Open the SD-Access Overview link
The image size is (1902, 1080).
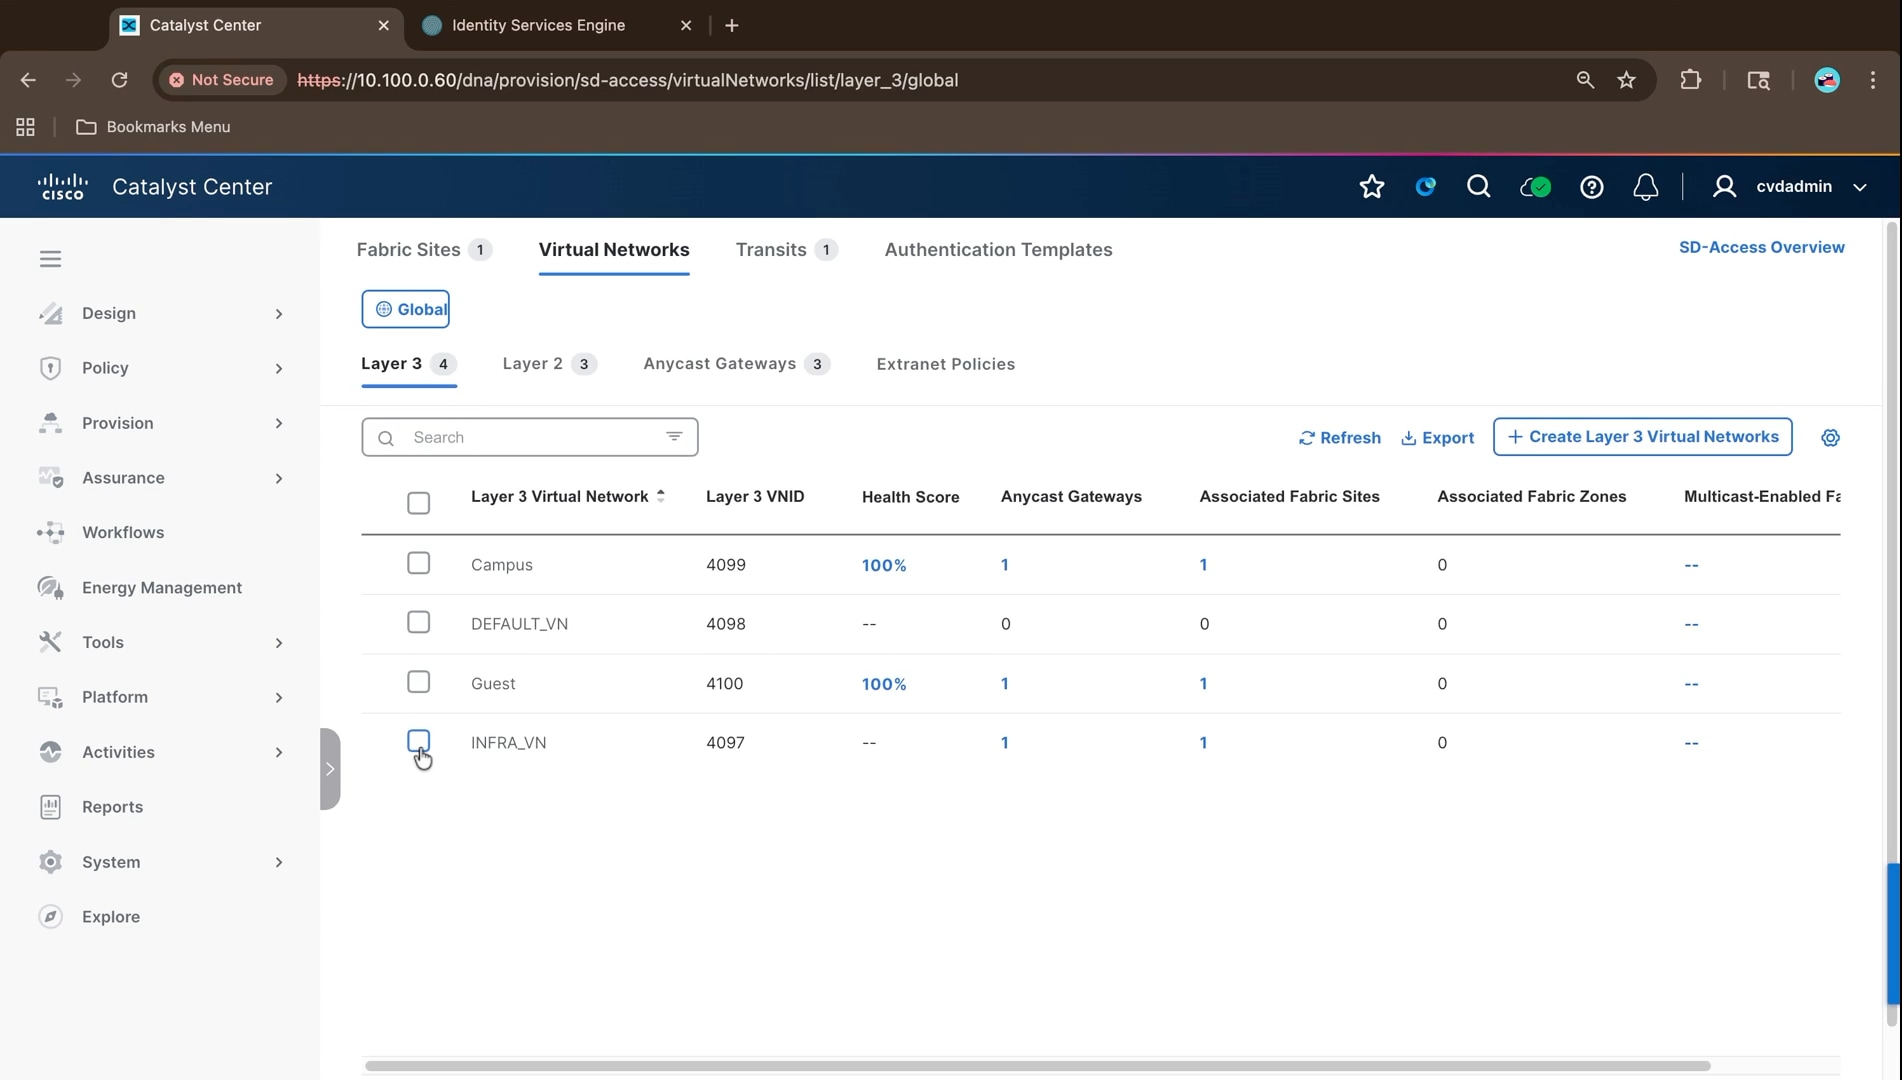1761,247
